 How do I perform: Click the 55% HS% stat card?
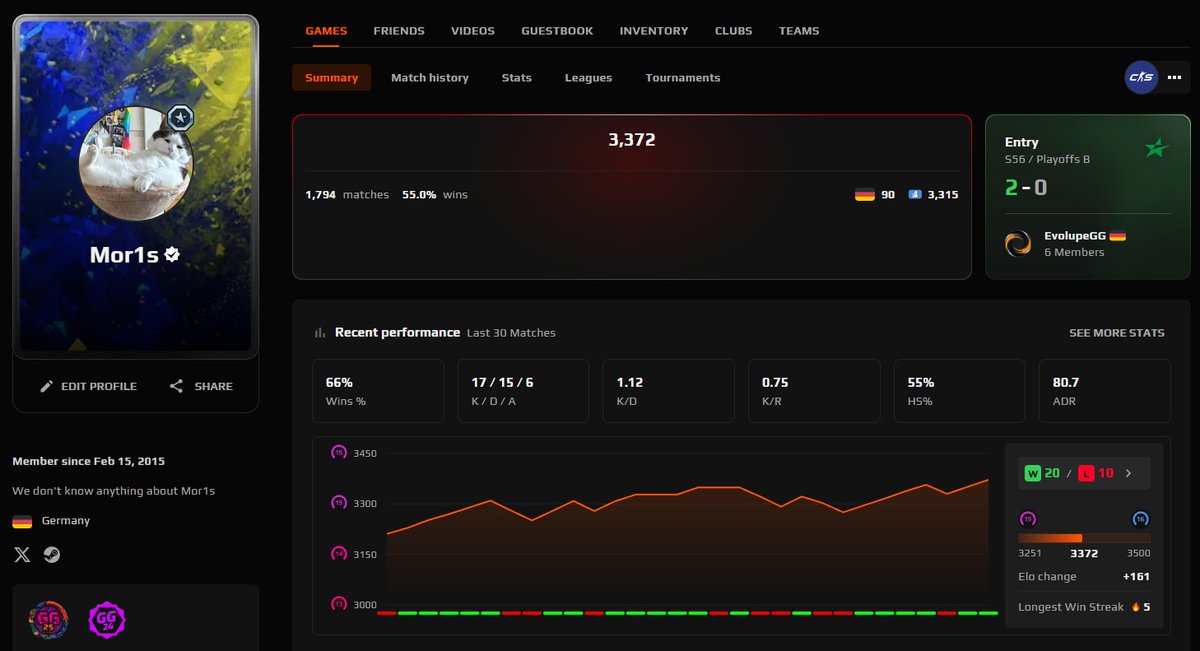(959, 391)
